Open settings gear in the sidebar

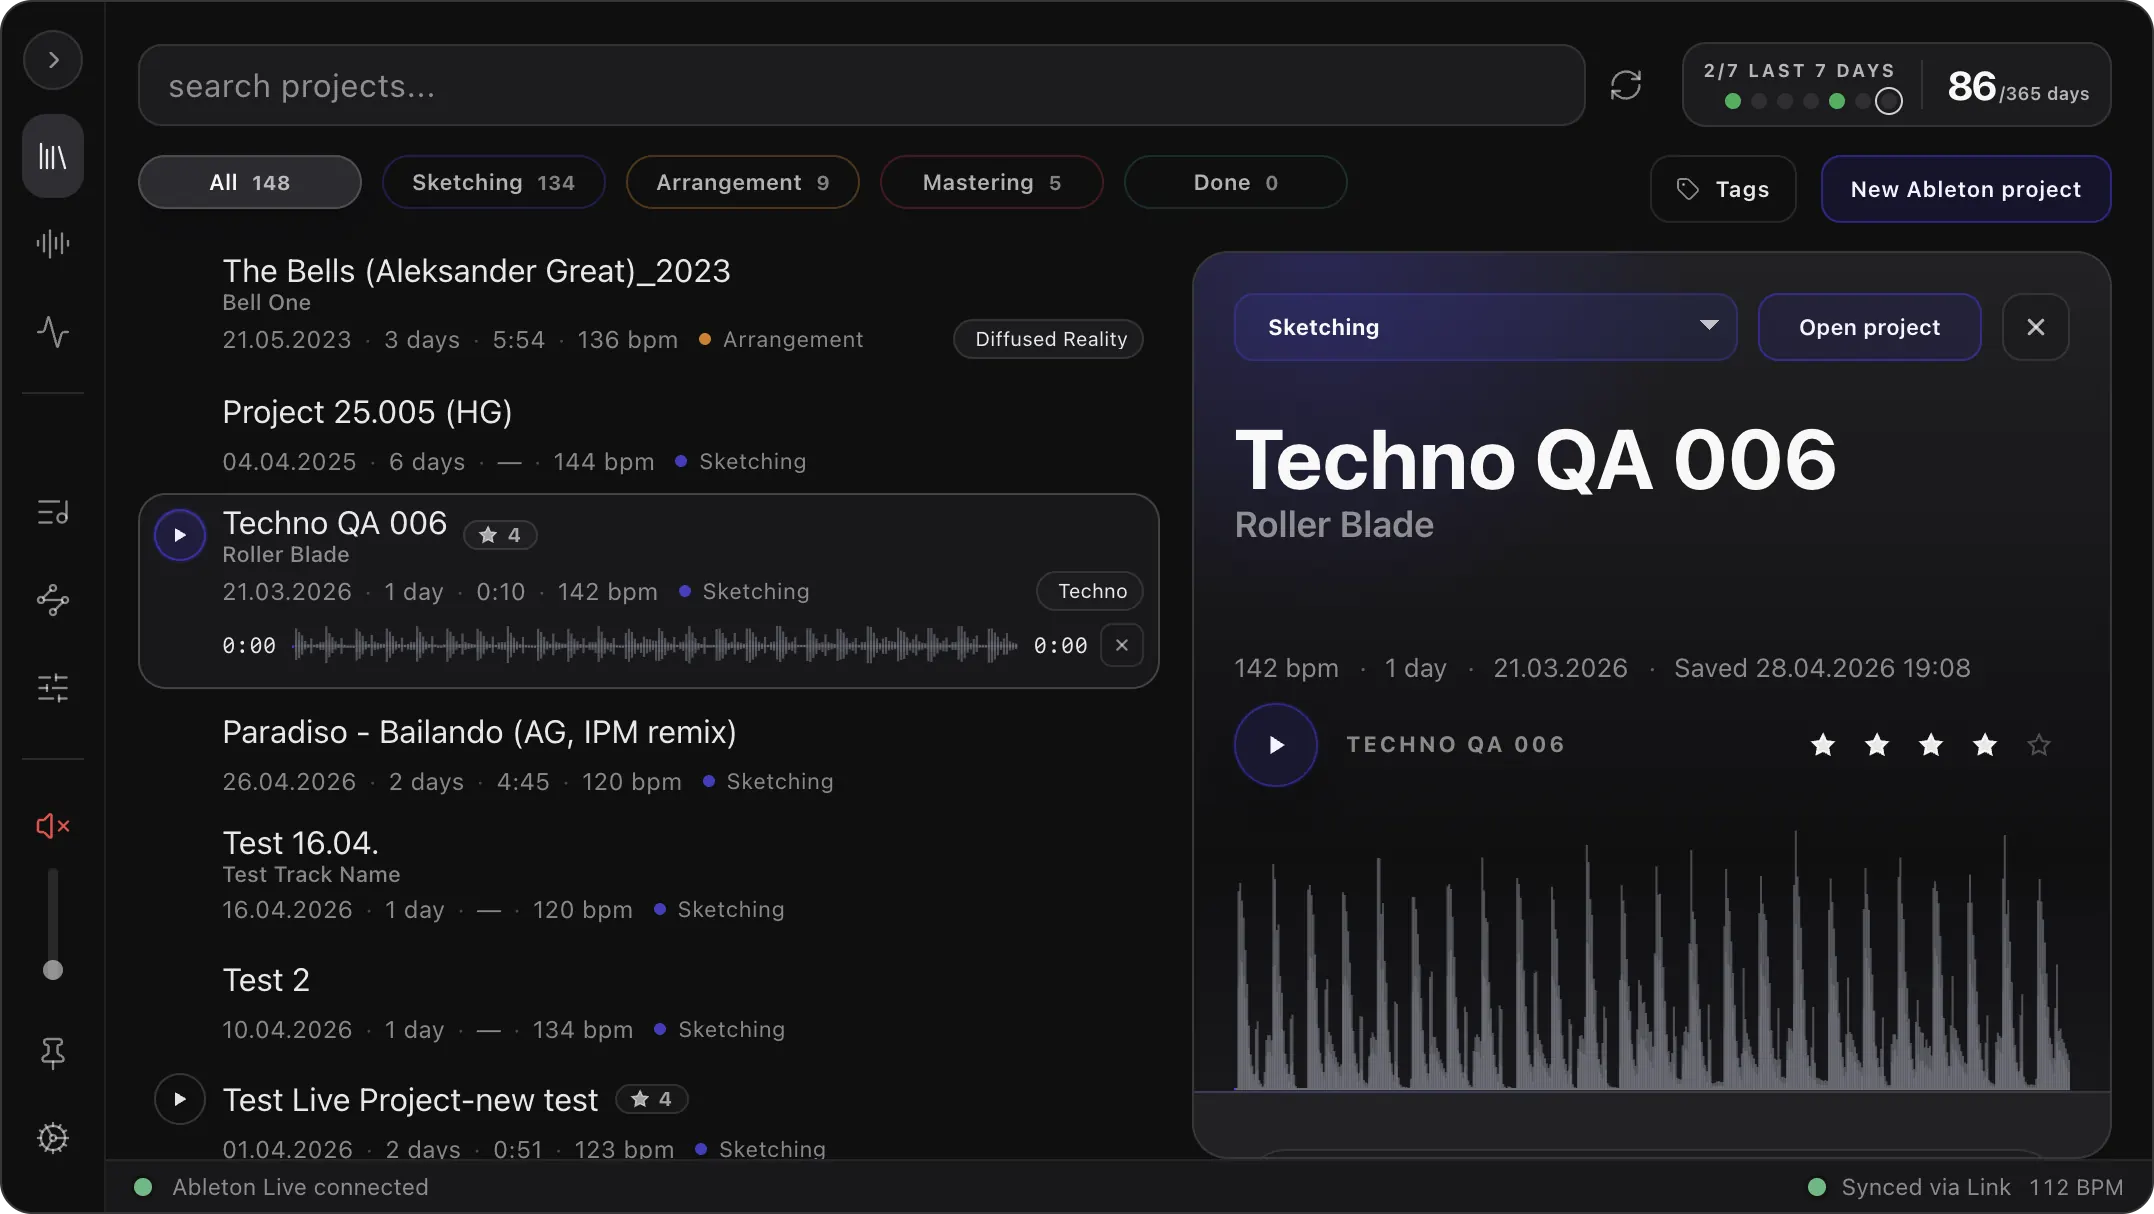(x=53, y=1138)
